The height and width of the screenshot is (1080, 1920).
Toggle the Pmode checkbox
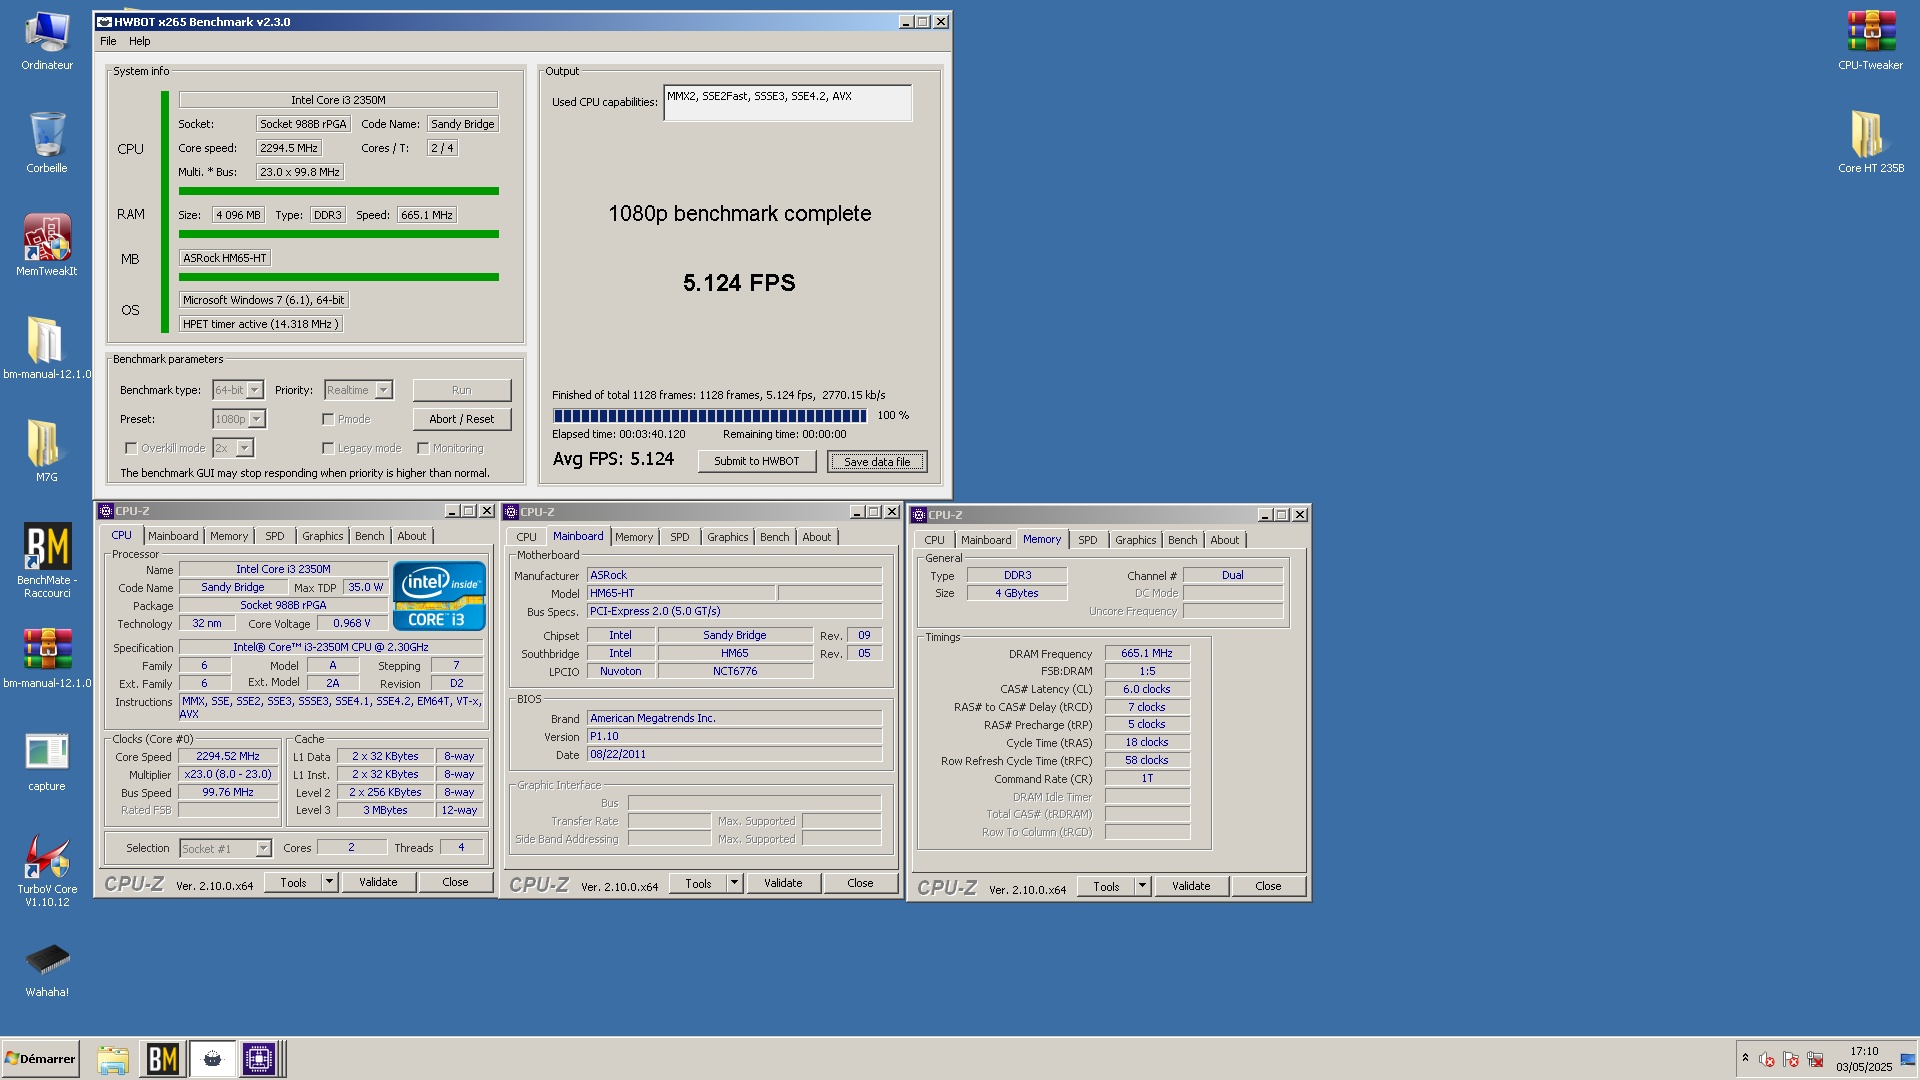point(328,419)
